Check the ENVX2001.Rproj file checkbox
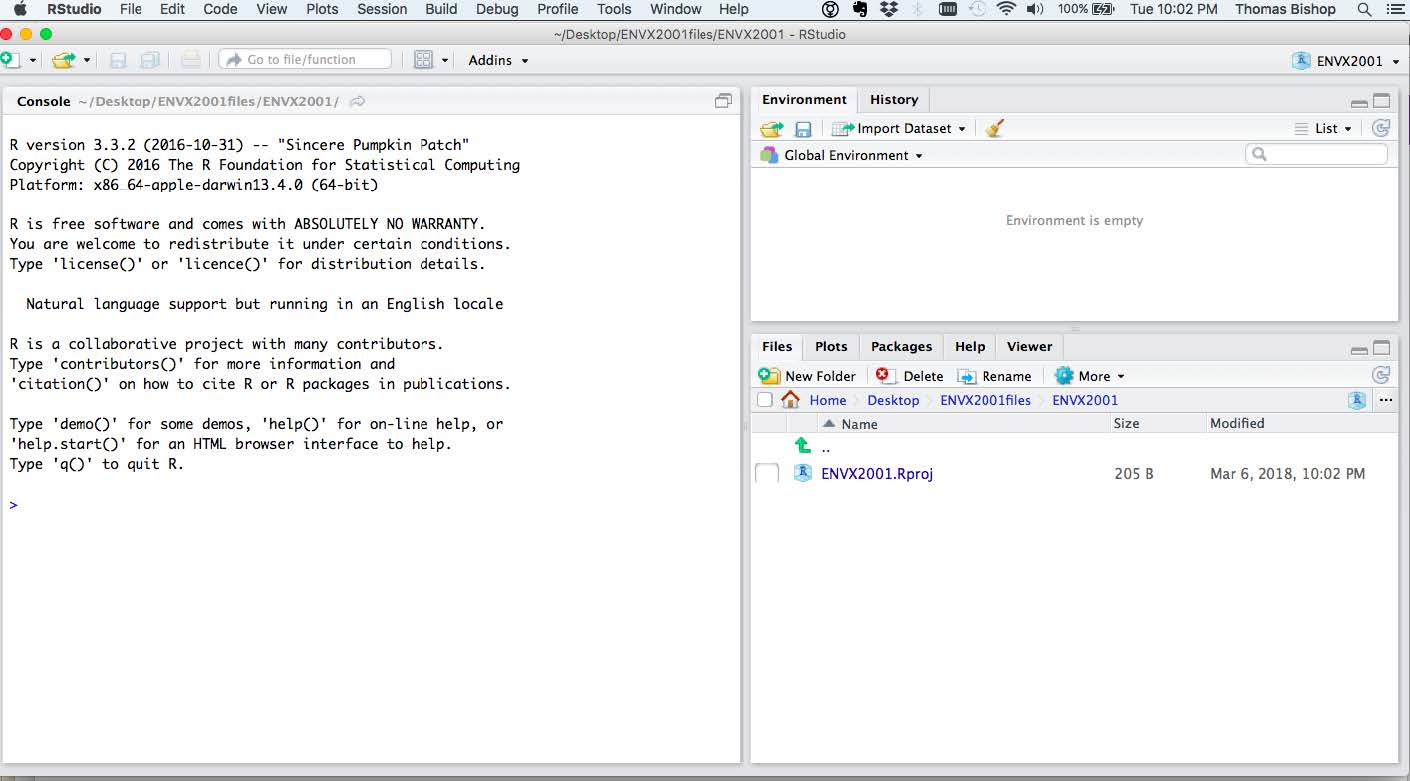The image size is (1410, 781). click(x=767, y=473)
